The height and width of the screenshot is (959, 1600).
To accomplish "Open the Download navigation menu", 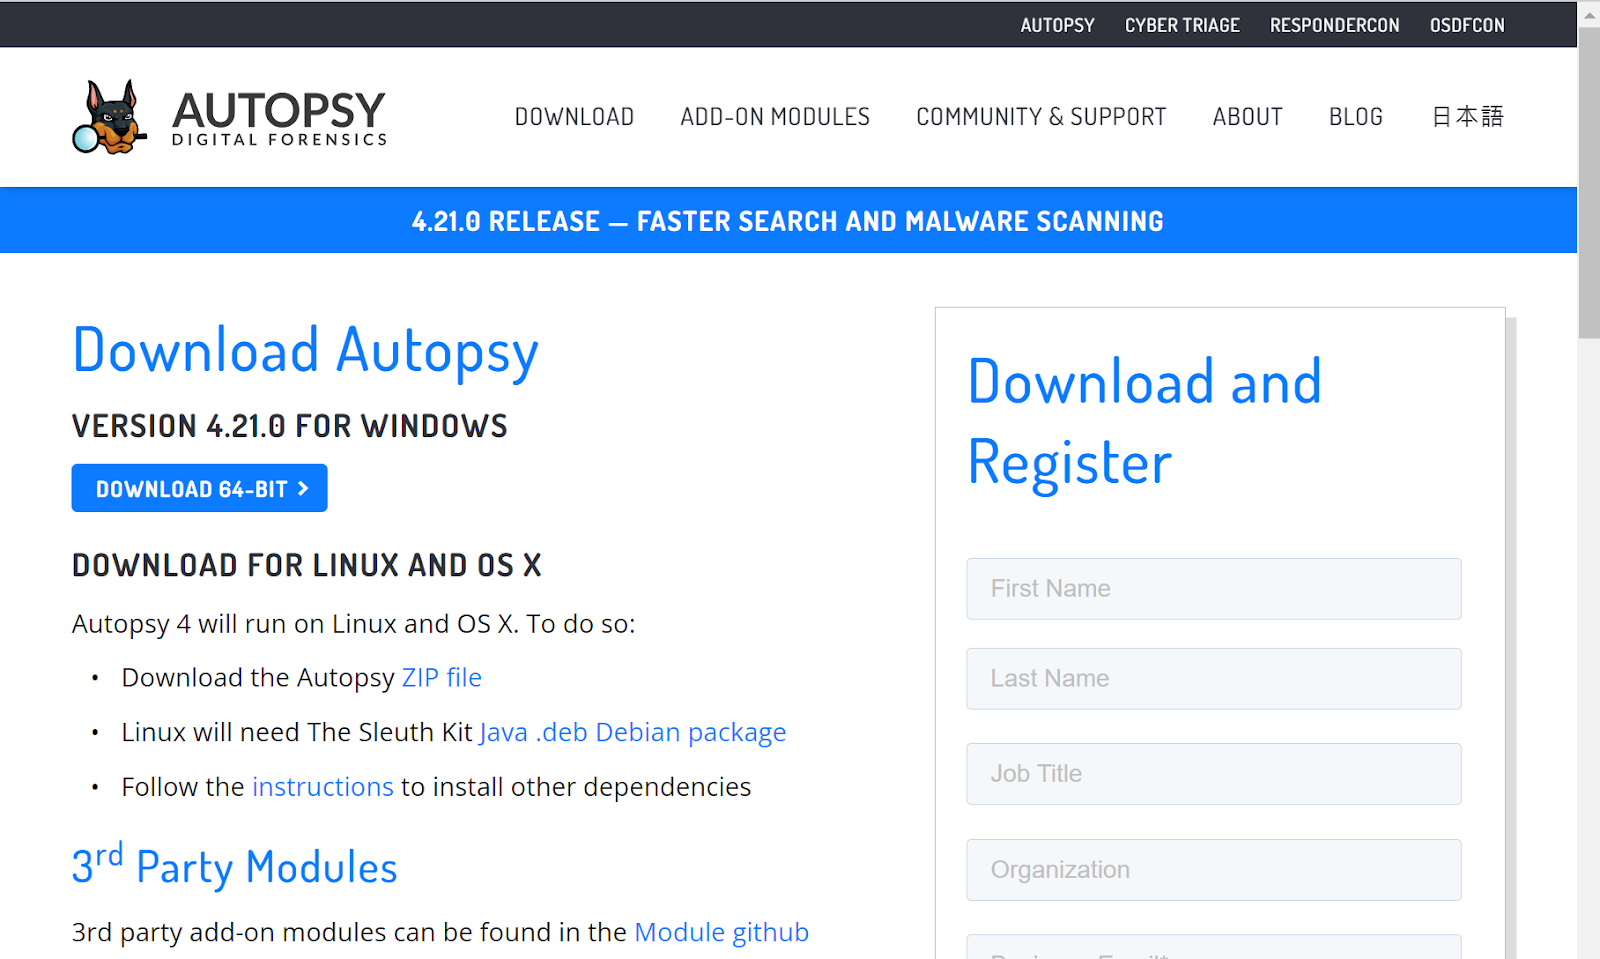I will coord(574,117).
